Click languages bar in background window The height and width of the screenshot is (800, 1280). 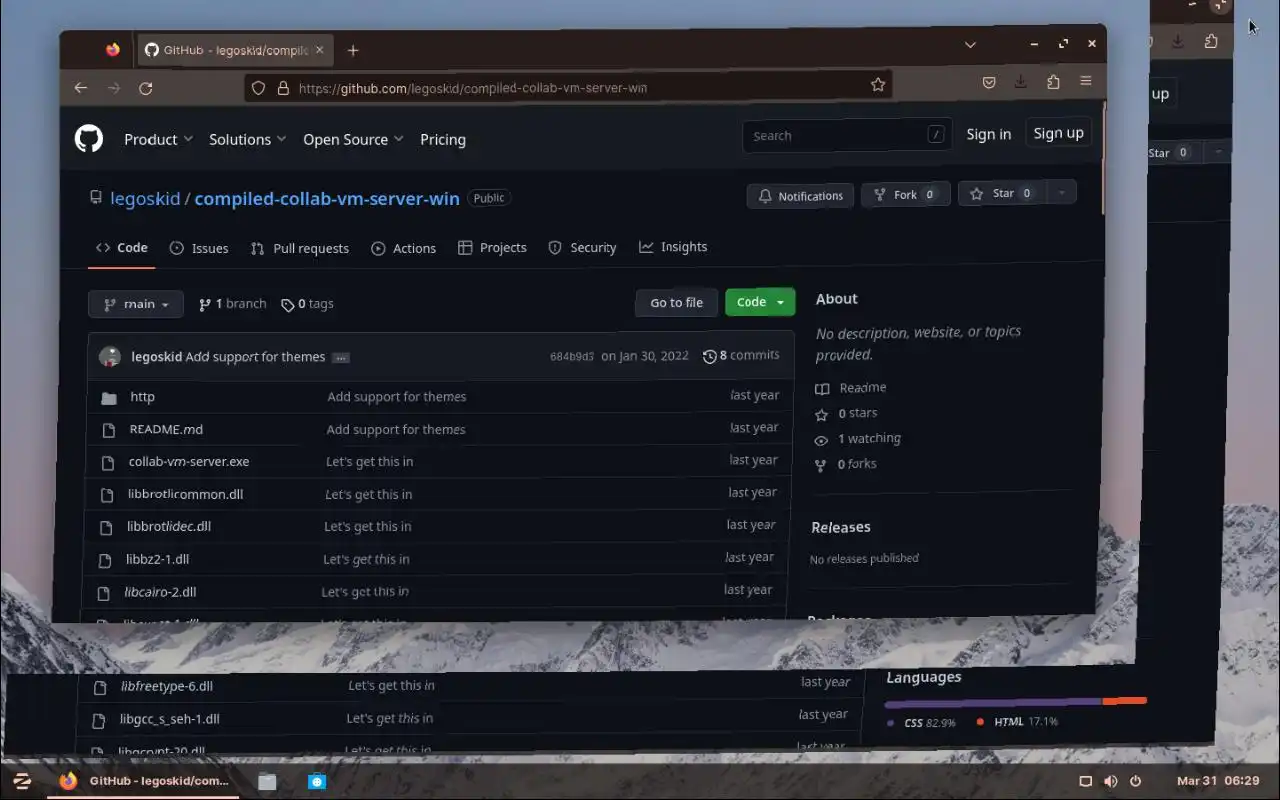click(1016, 702)
